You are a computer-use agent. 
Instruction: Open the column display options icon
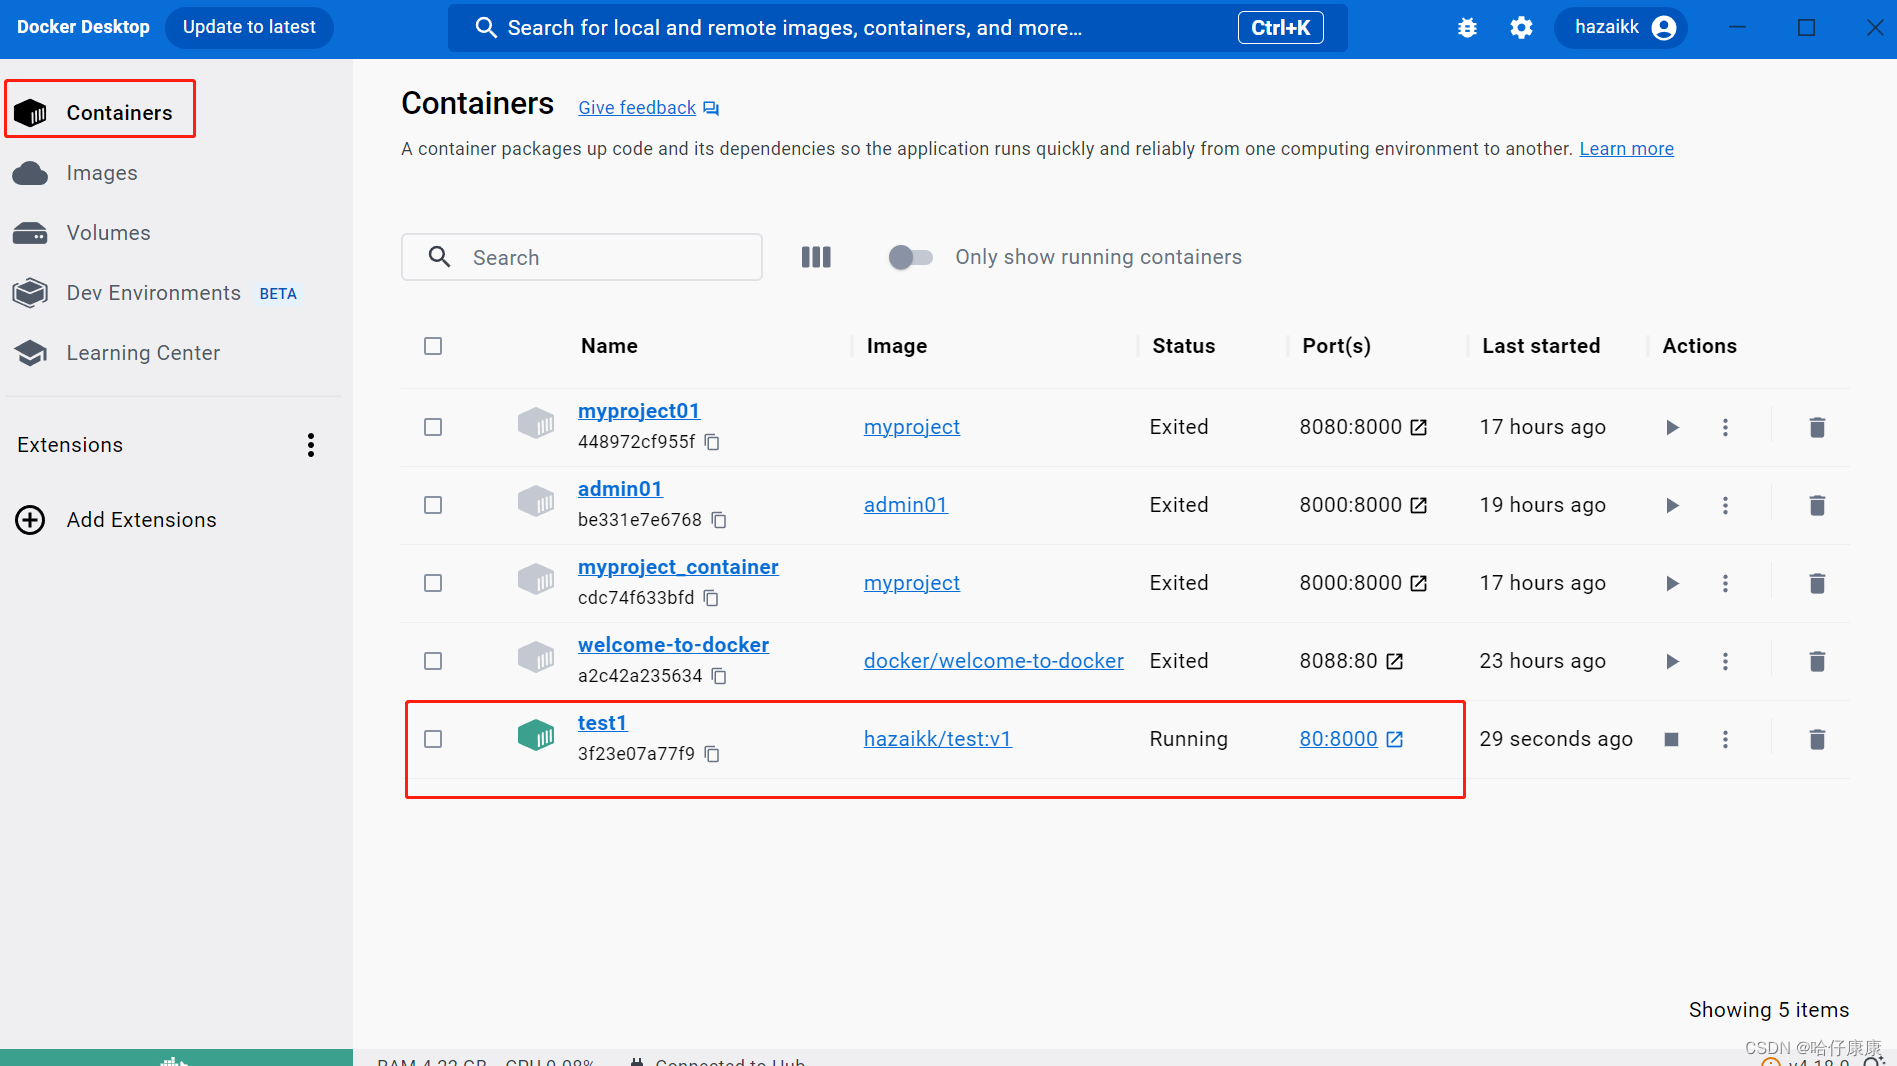(x=816, y=257)
